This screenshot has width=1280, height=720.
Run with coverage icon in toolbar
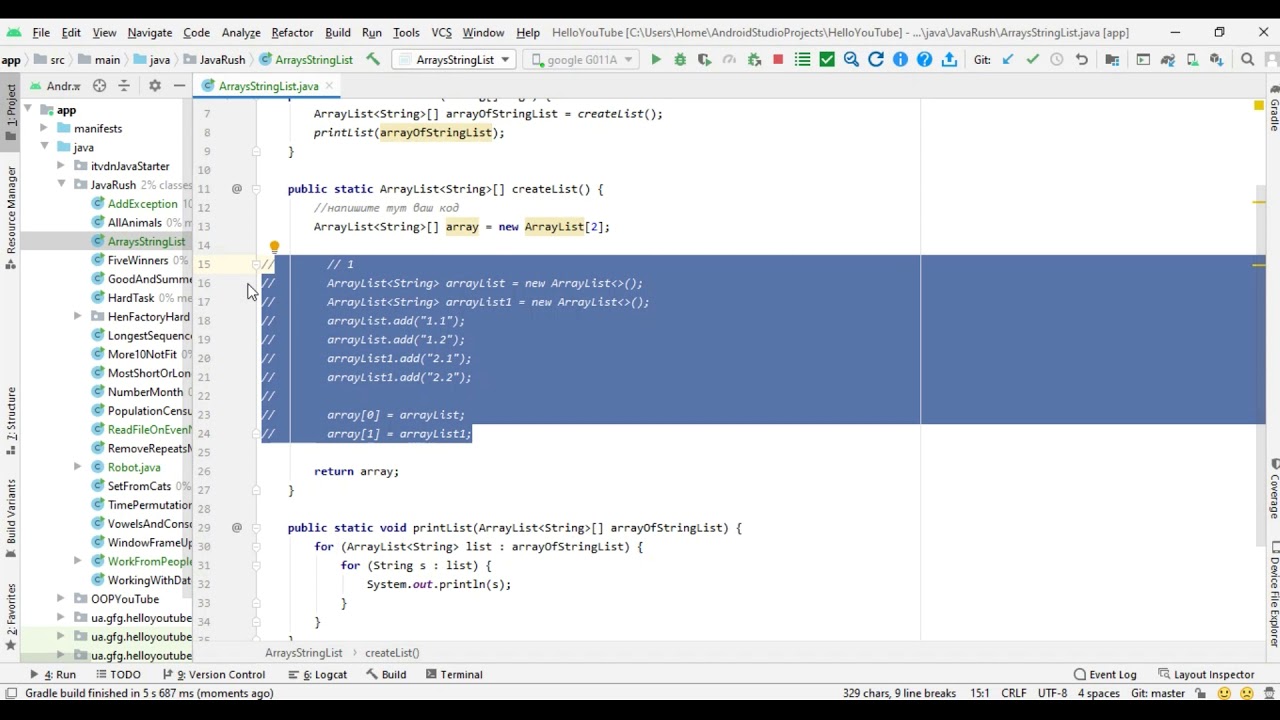point(704,60)
